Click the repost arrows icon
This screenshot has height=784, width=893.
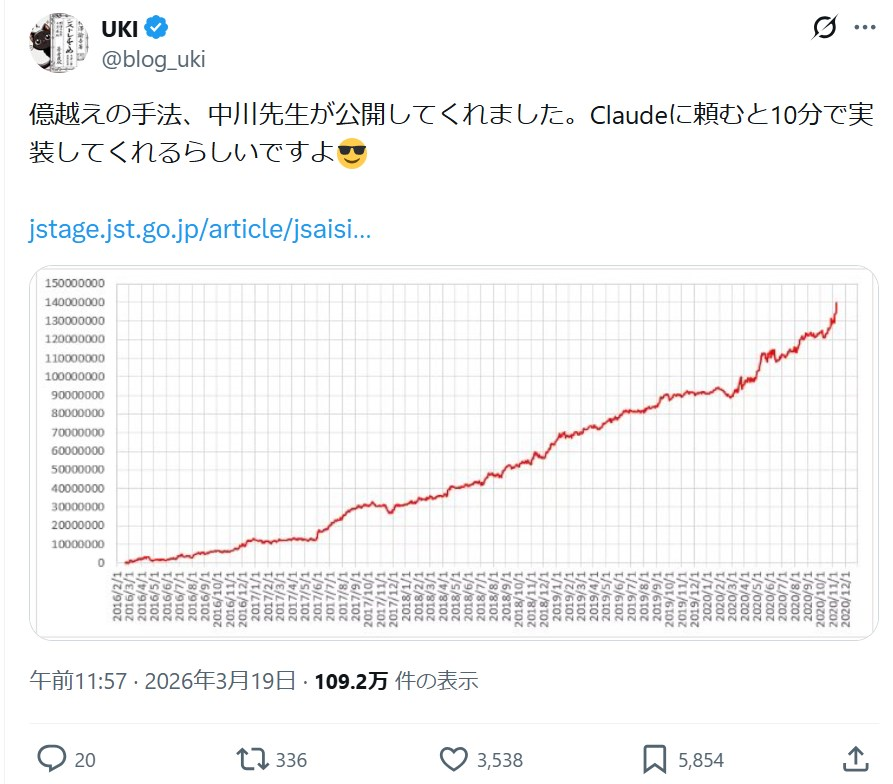point(251,758)
